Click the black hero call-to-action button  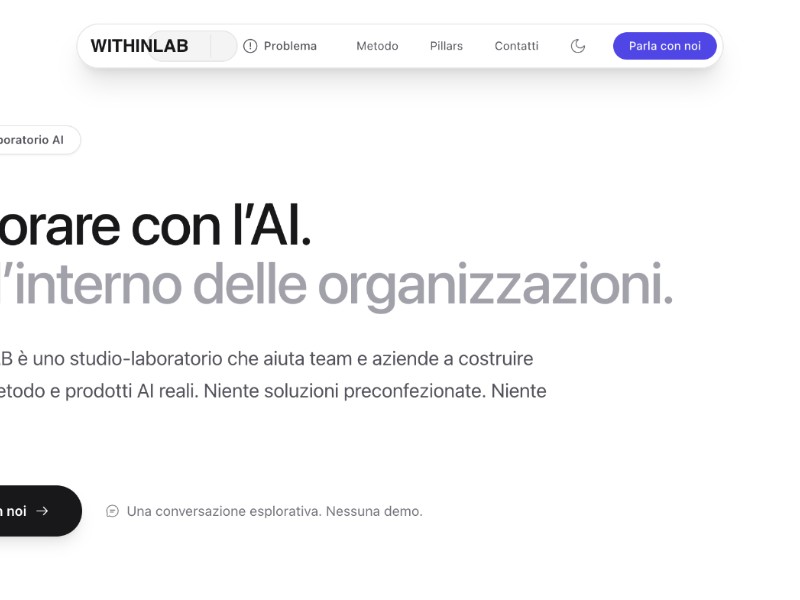pos(30,511)
